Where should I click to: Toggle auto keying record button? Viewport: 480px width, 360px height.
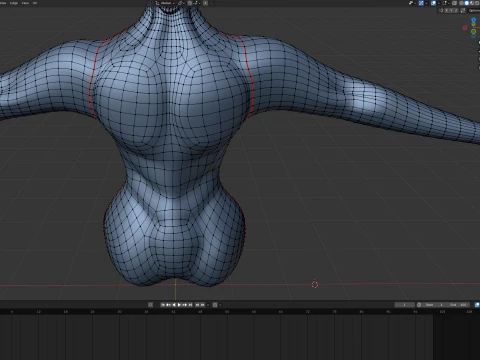[x=150, y=305]
